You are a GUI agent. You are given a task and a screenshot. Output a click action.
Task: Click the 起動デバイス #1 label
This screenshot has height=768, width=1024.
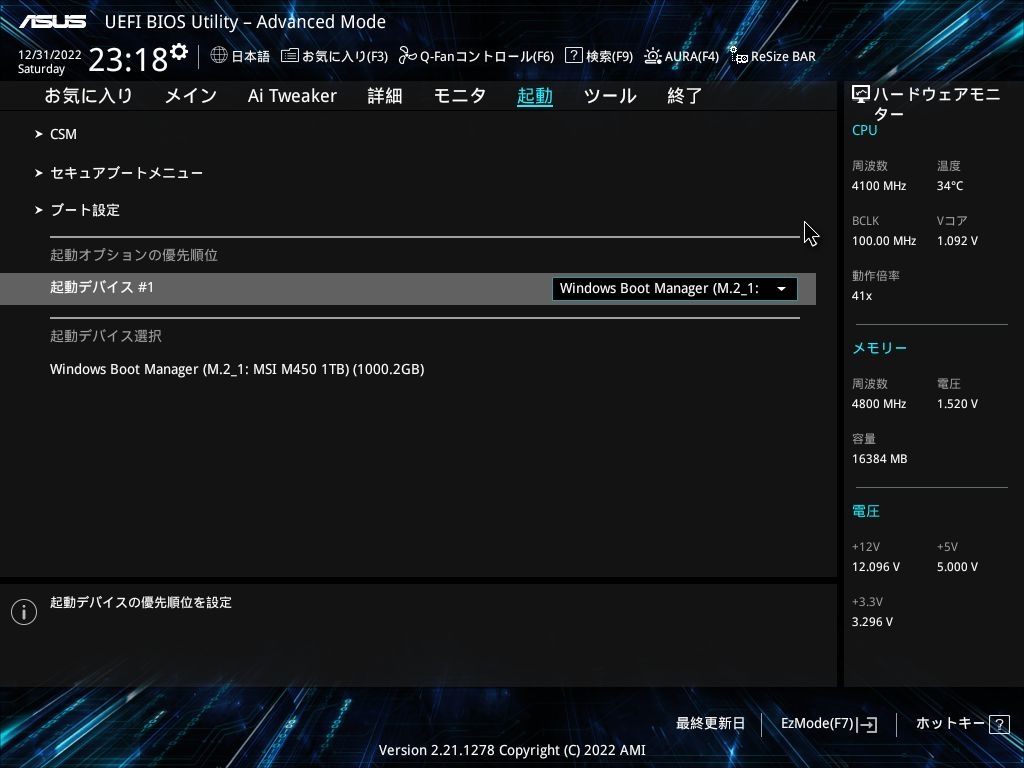click(102, 287)
